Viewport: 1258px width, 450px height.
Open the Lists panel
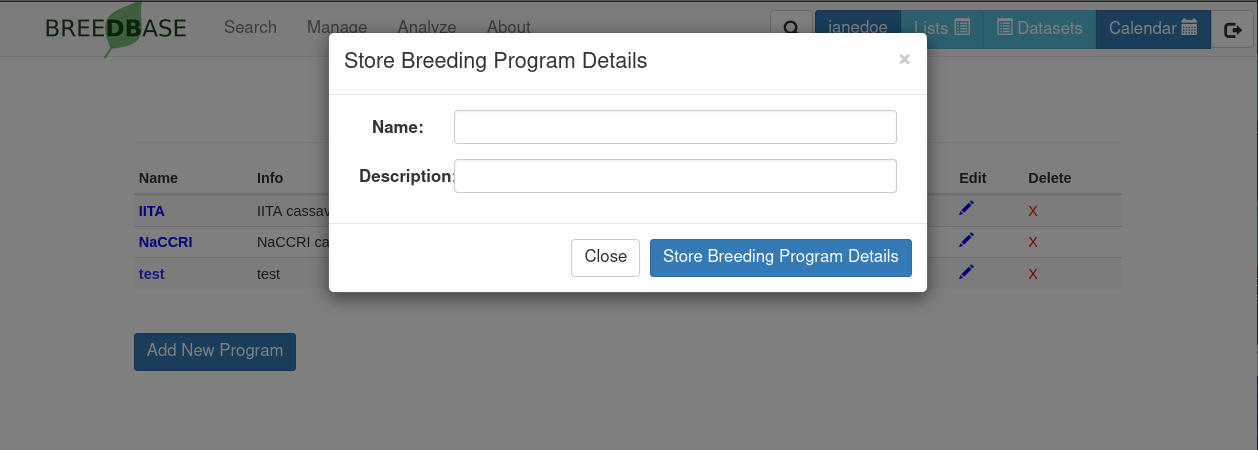coord(942,29)
